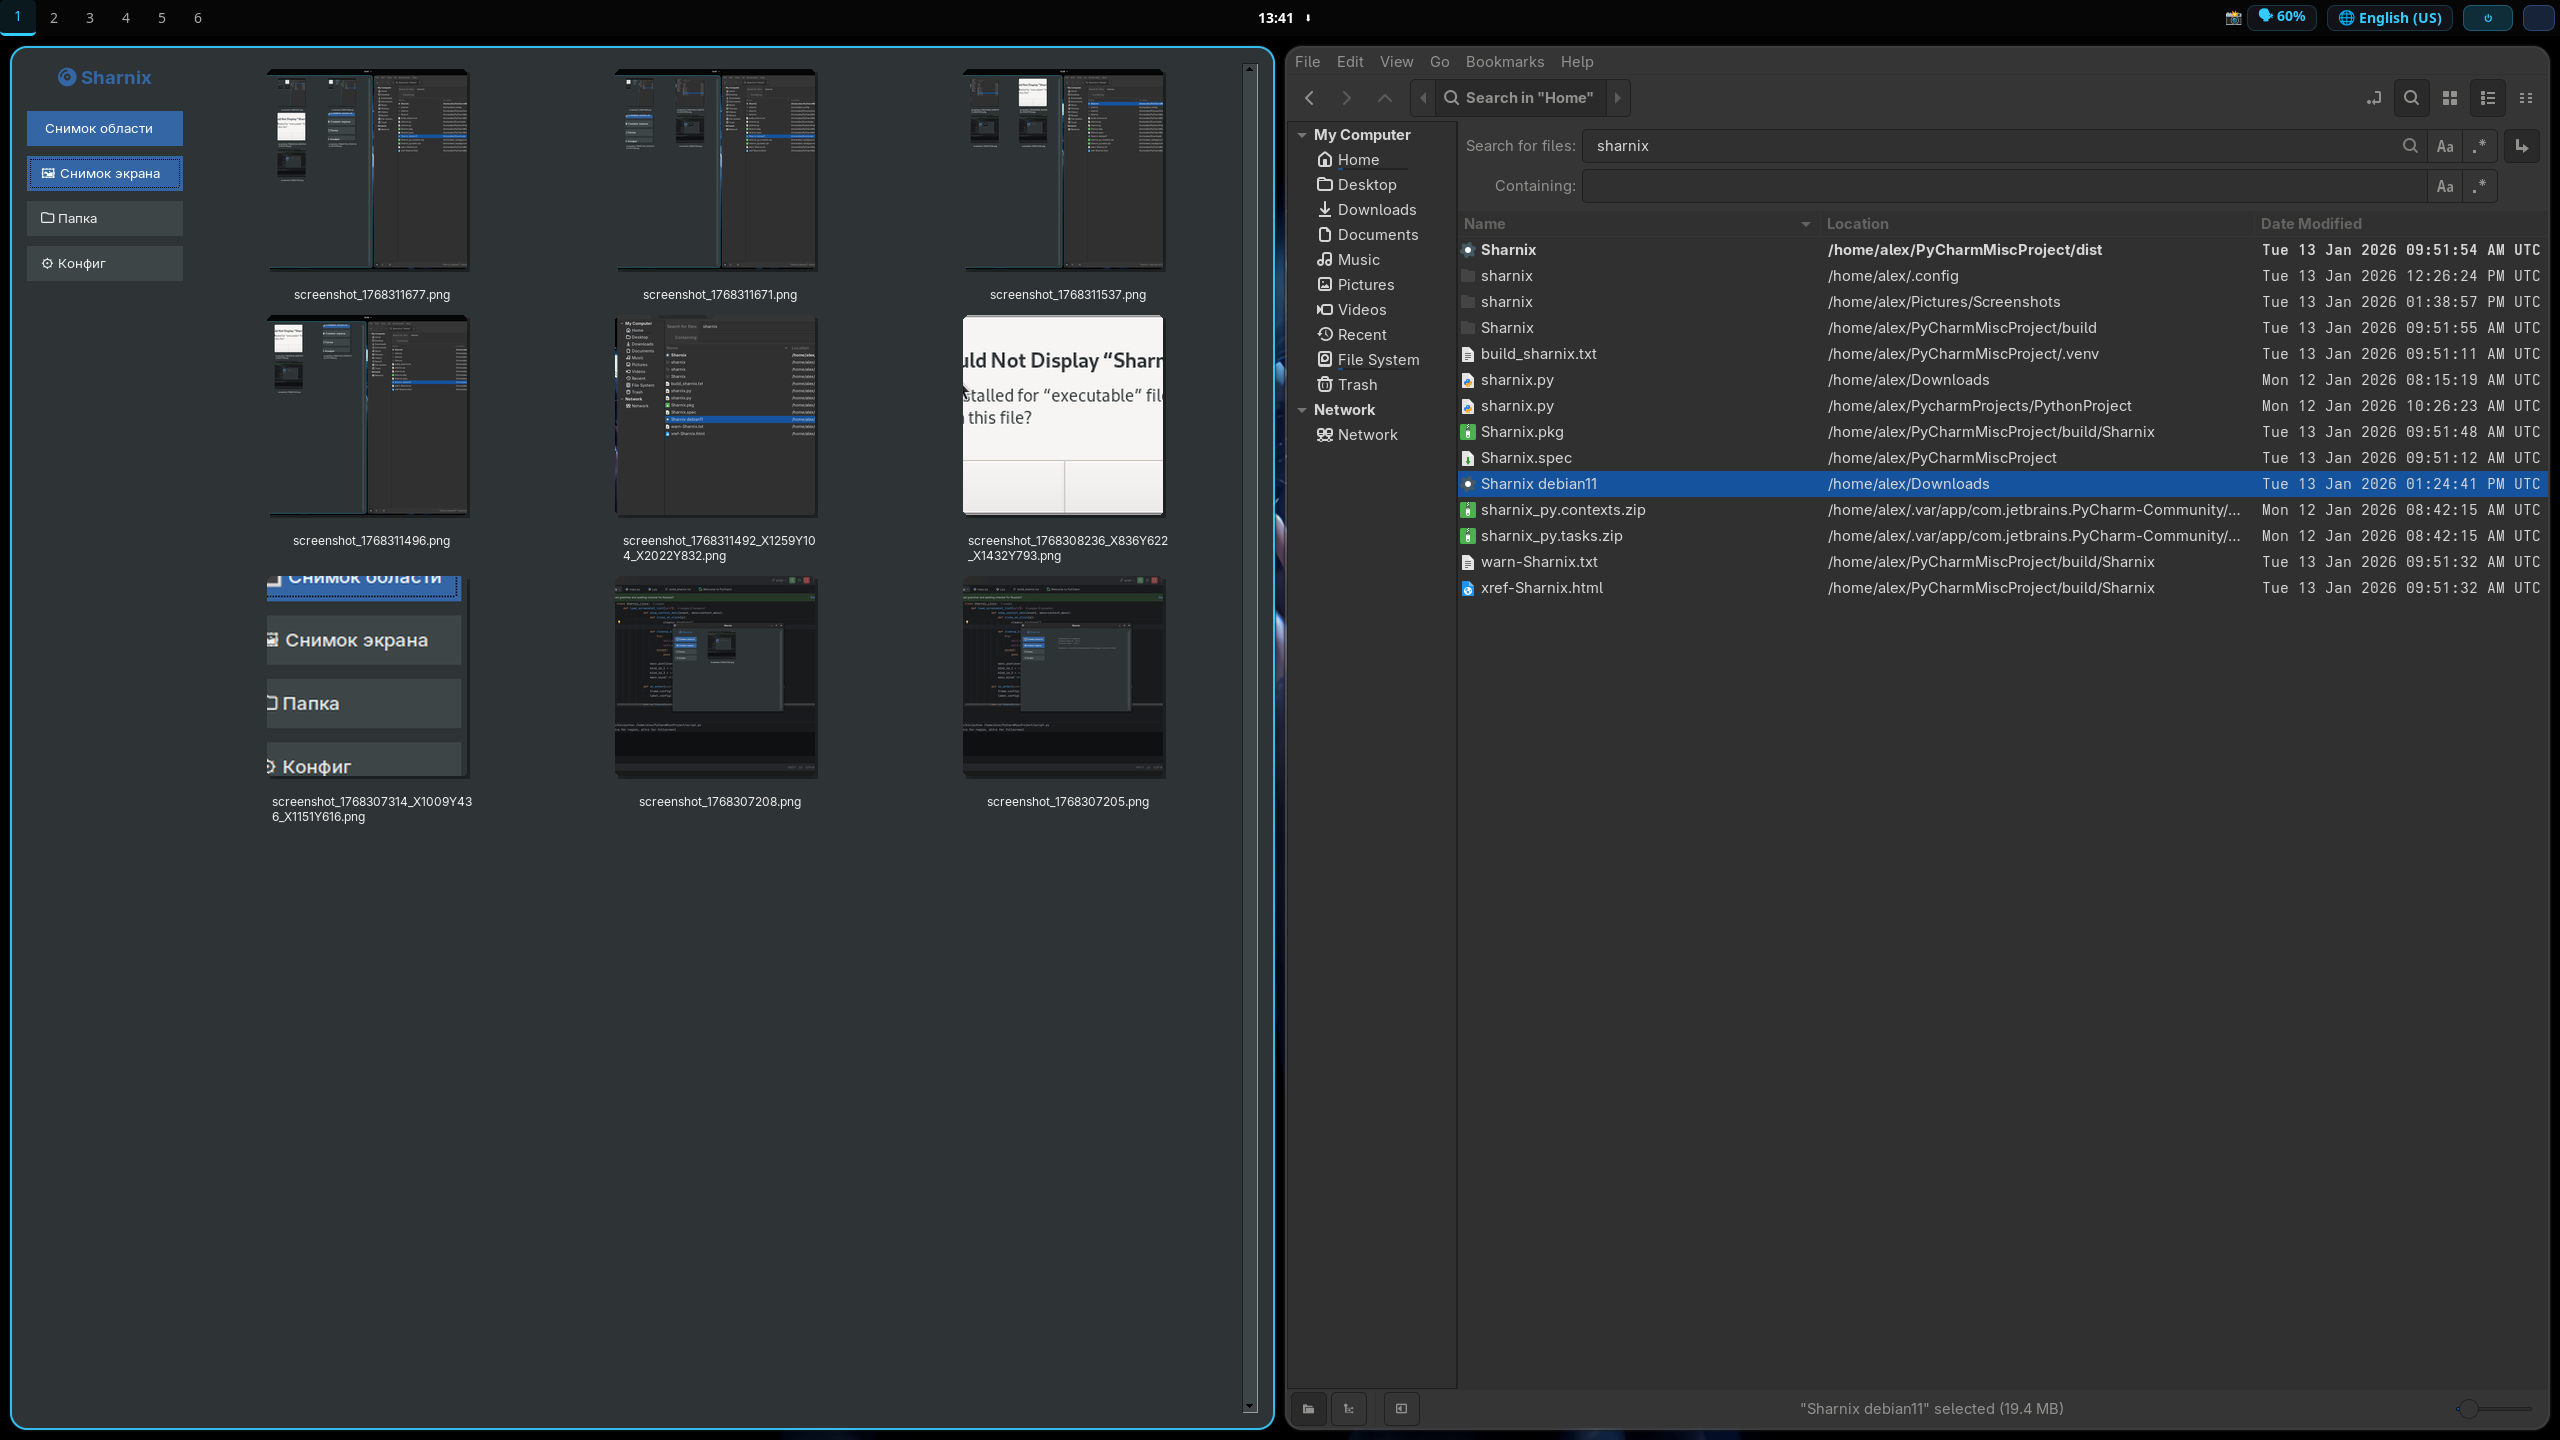Open thumbnail screenshot_1768311677.png
Screen dimensions: 2560x1440
[368, 170]
